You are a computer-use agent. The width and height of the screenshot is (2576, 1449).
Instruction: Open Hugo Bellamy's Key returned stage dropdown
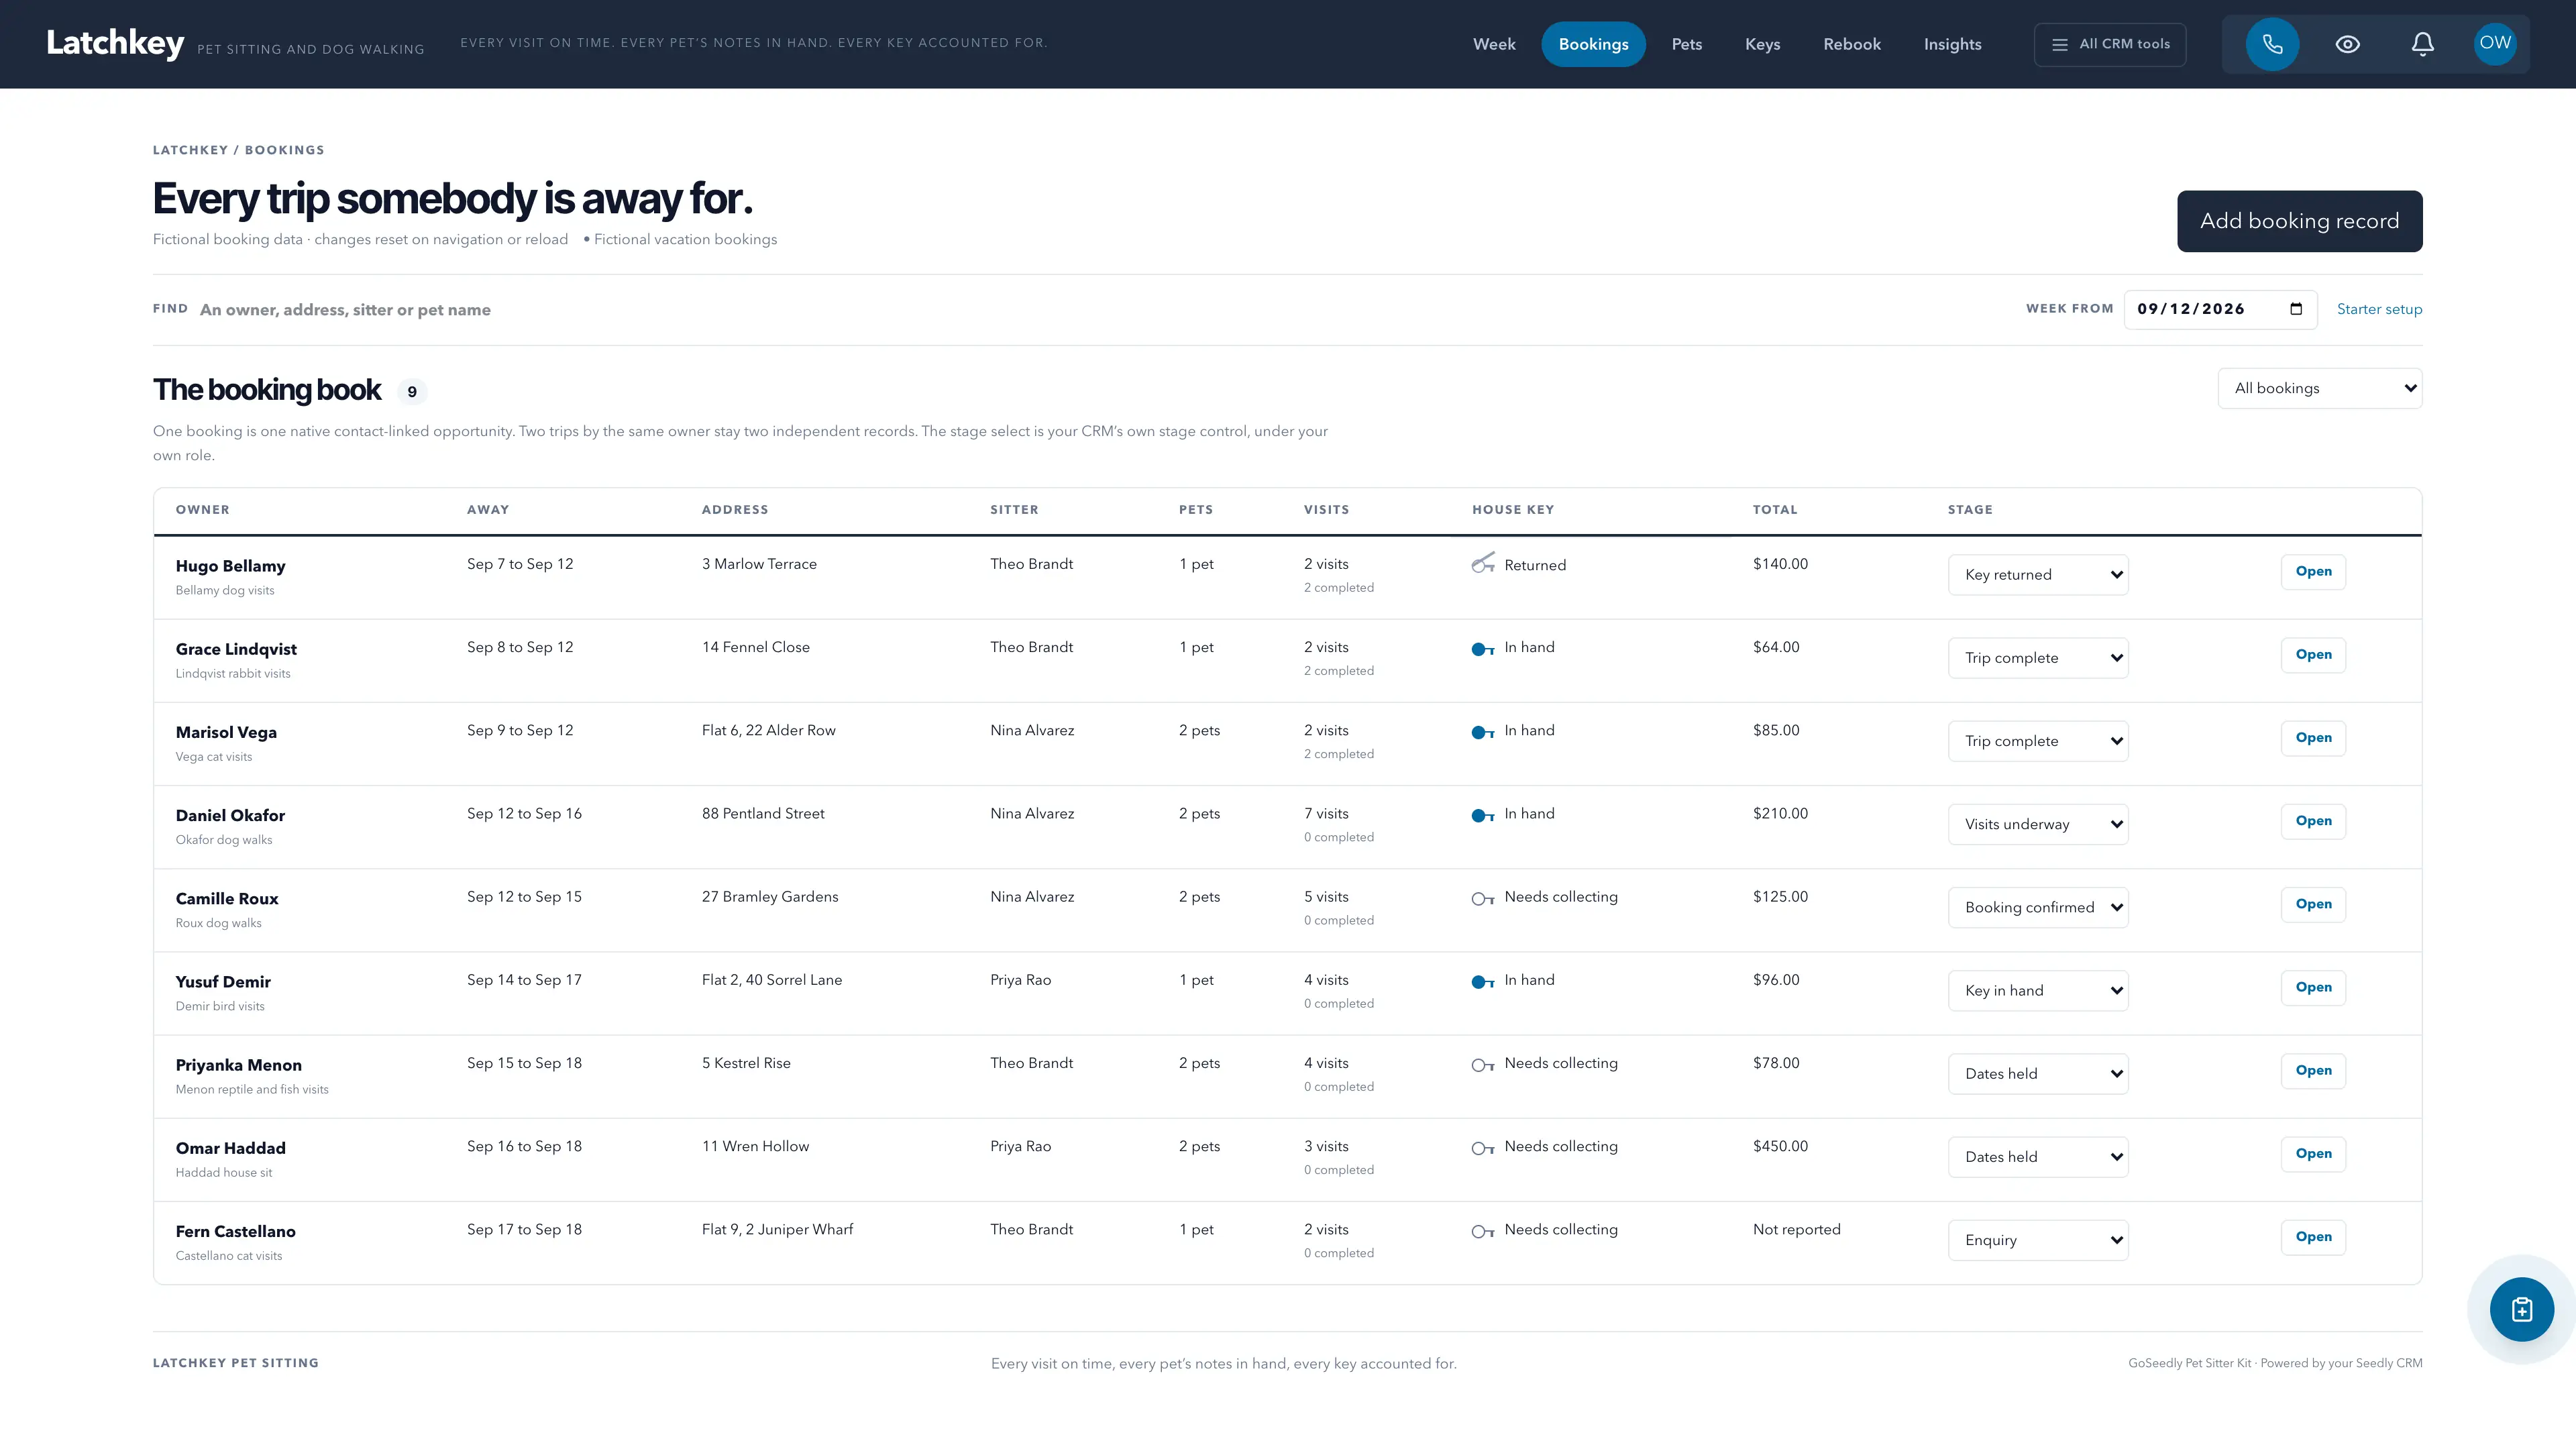[2037, 574]
